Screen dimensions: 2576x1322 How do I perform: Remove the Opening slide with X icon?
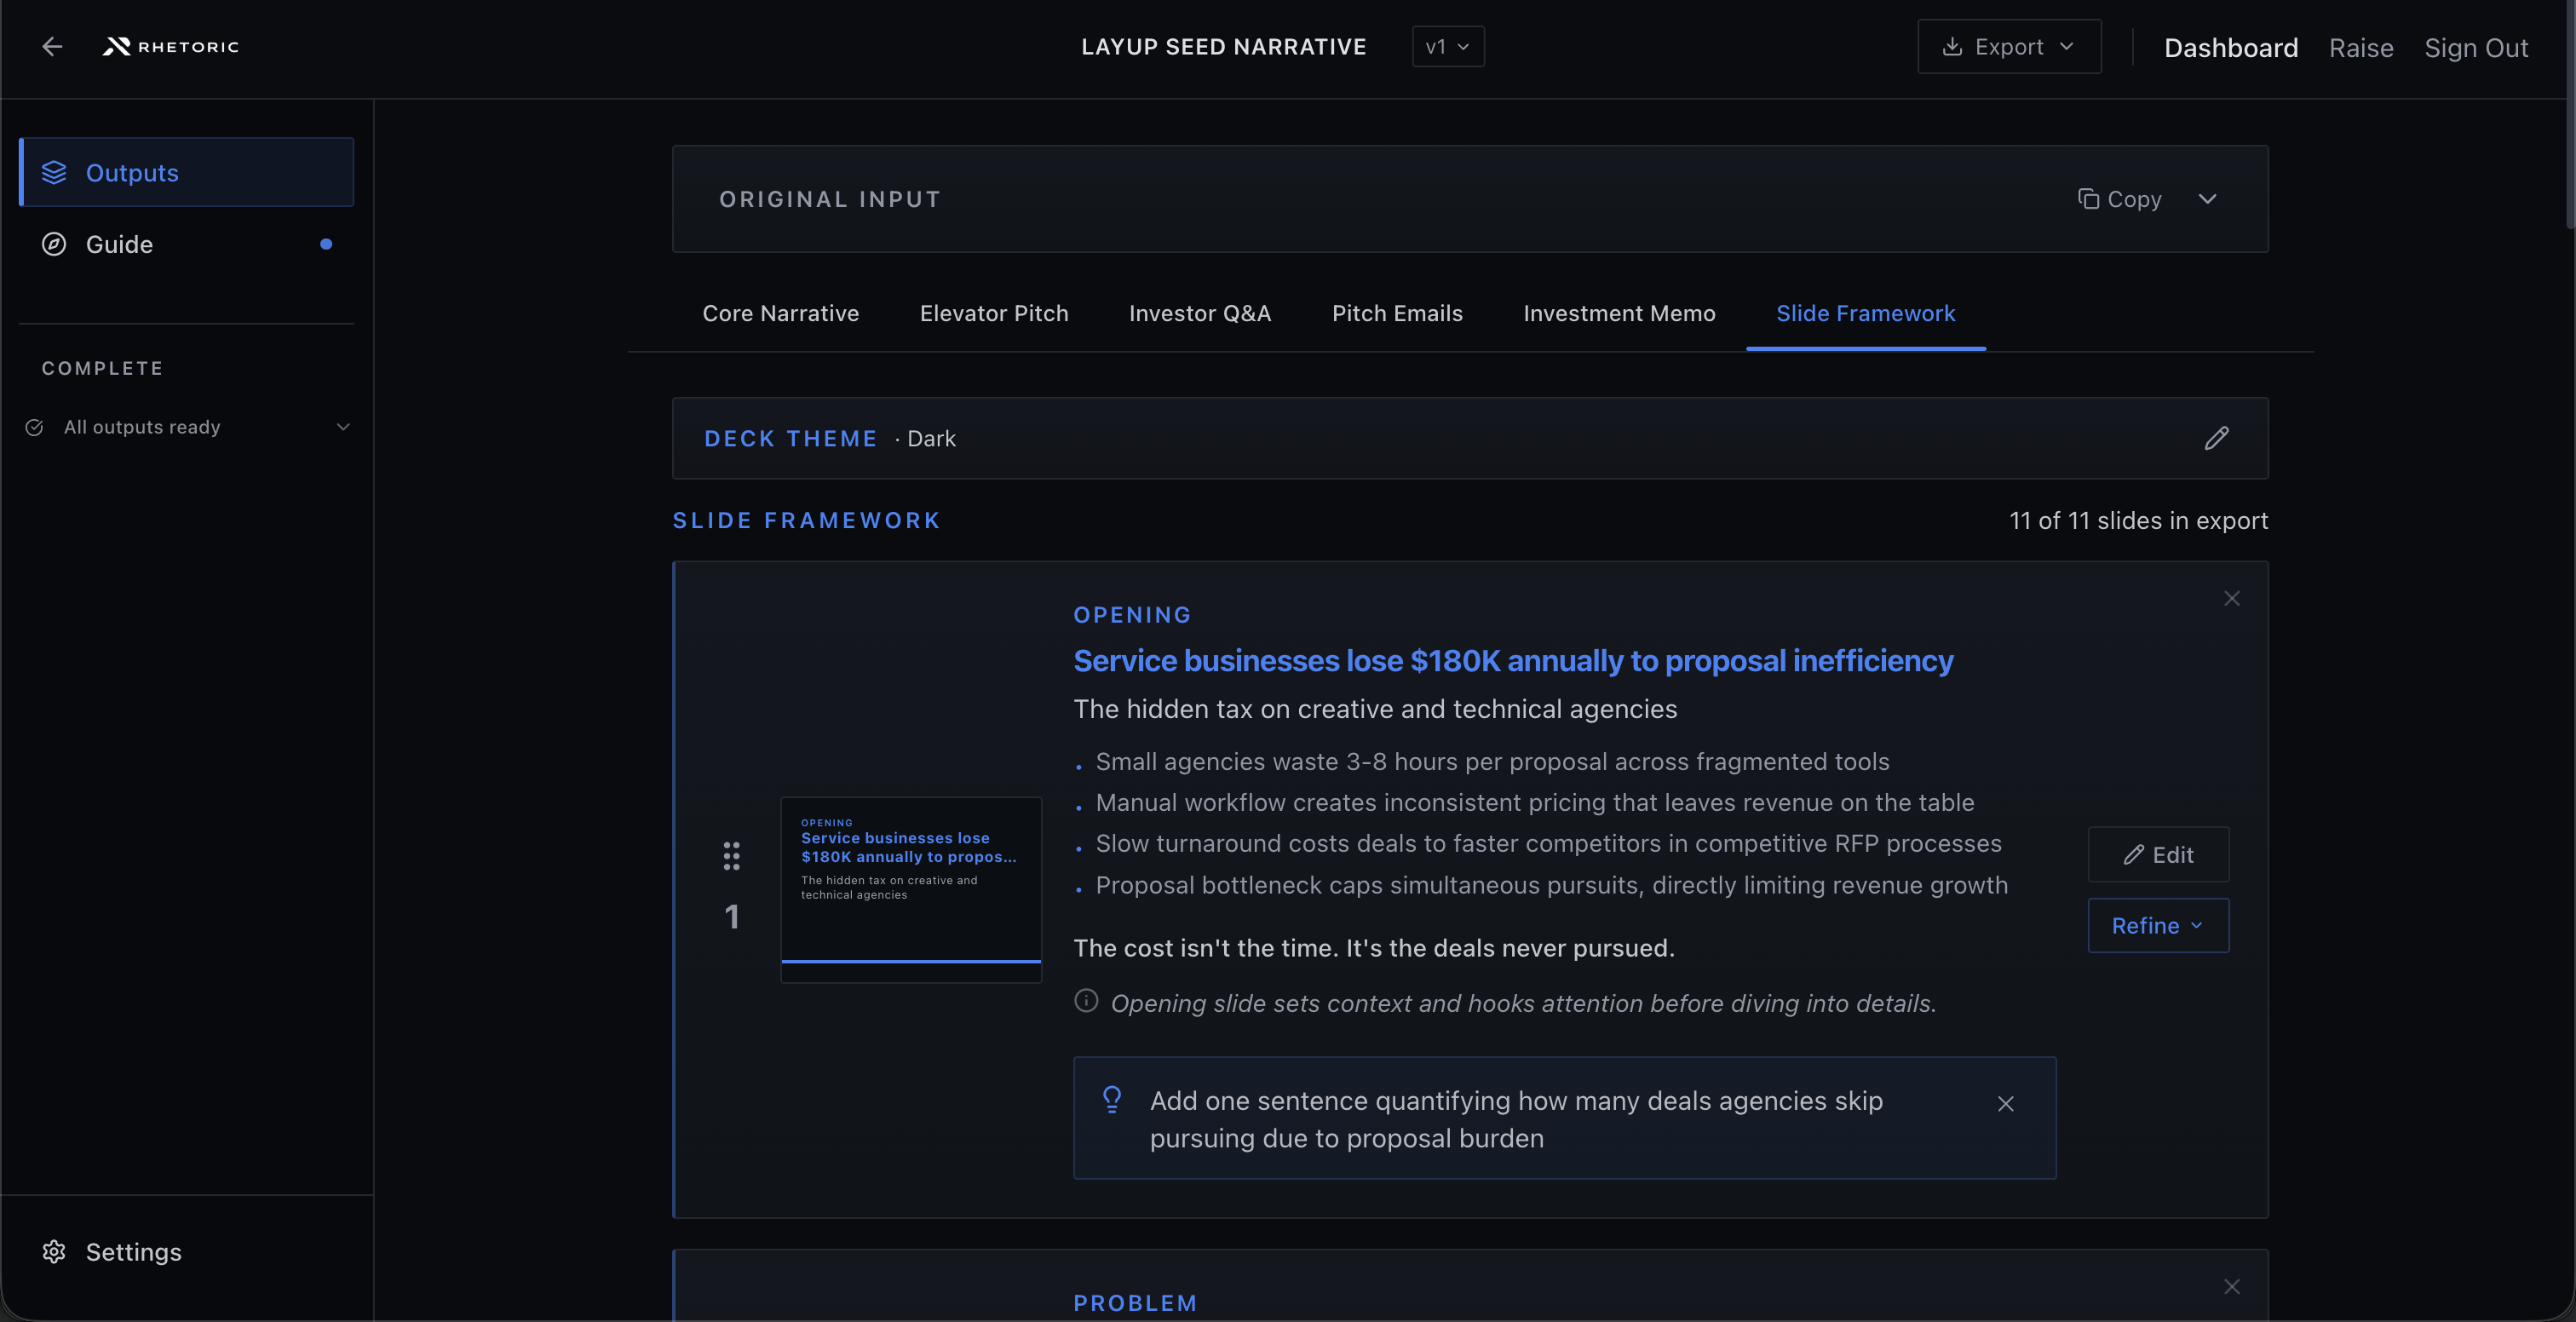2231,599
